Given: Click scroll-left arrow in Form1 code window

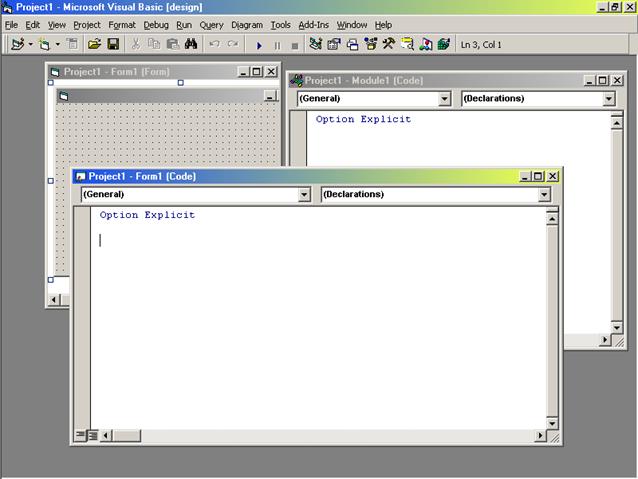Looking at the screenshot, I should 106,435.
